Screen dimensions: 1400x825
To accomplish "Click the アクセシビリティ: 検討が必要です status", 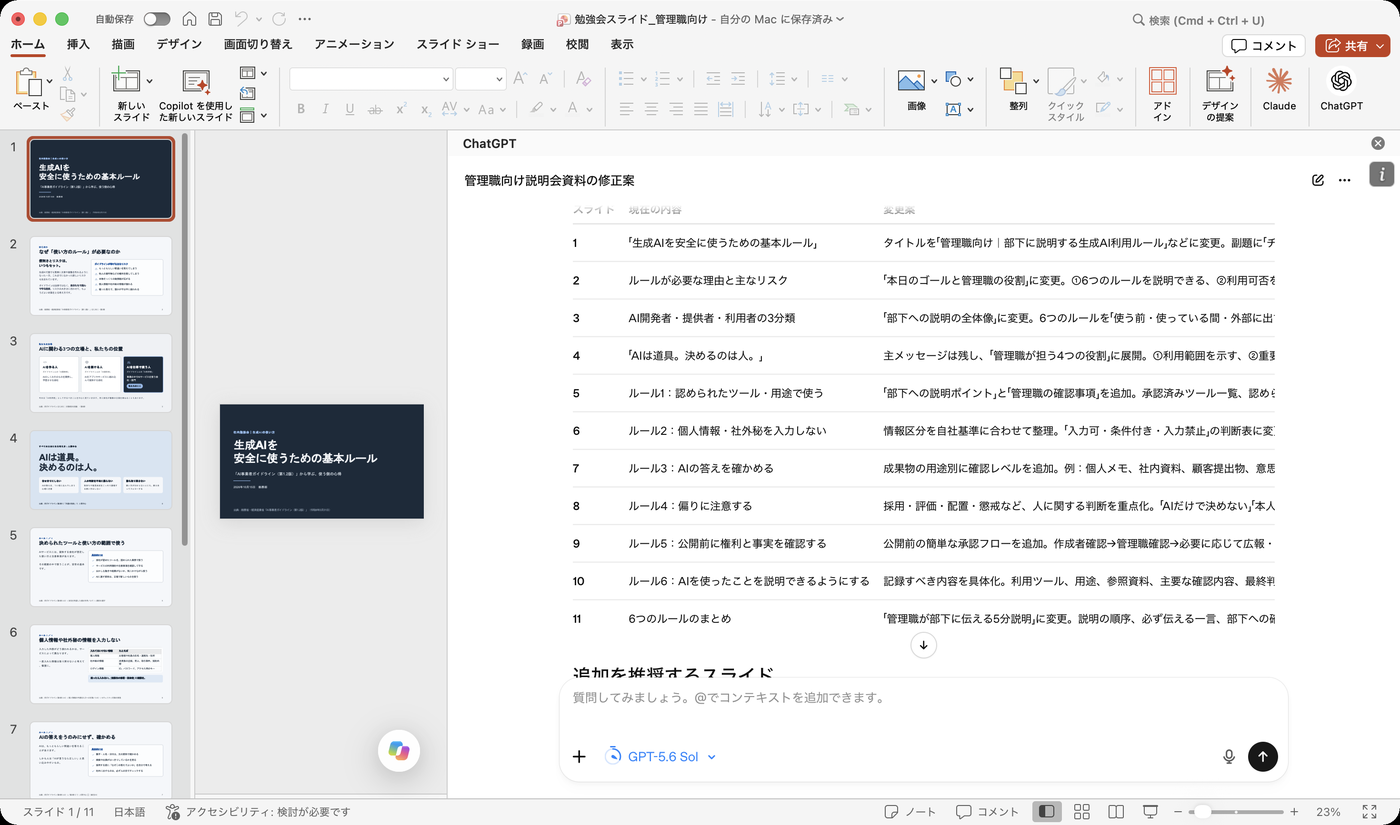I will 258,812.
